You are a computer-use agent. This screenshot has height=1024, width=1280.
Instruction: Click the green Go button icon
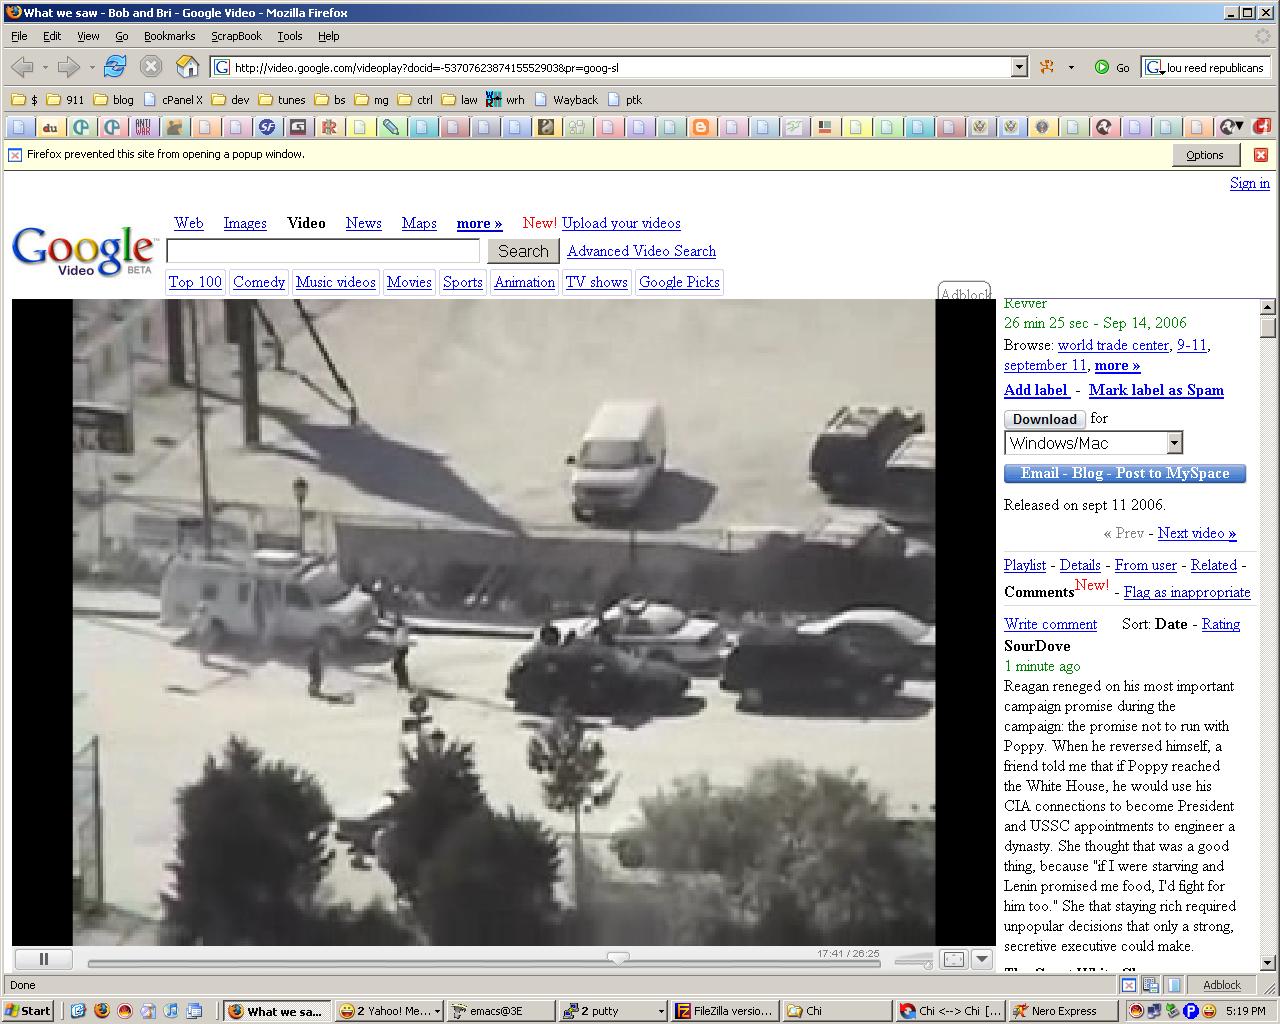(1101, 67)
